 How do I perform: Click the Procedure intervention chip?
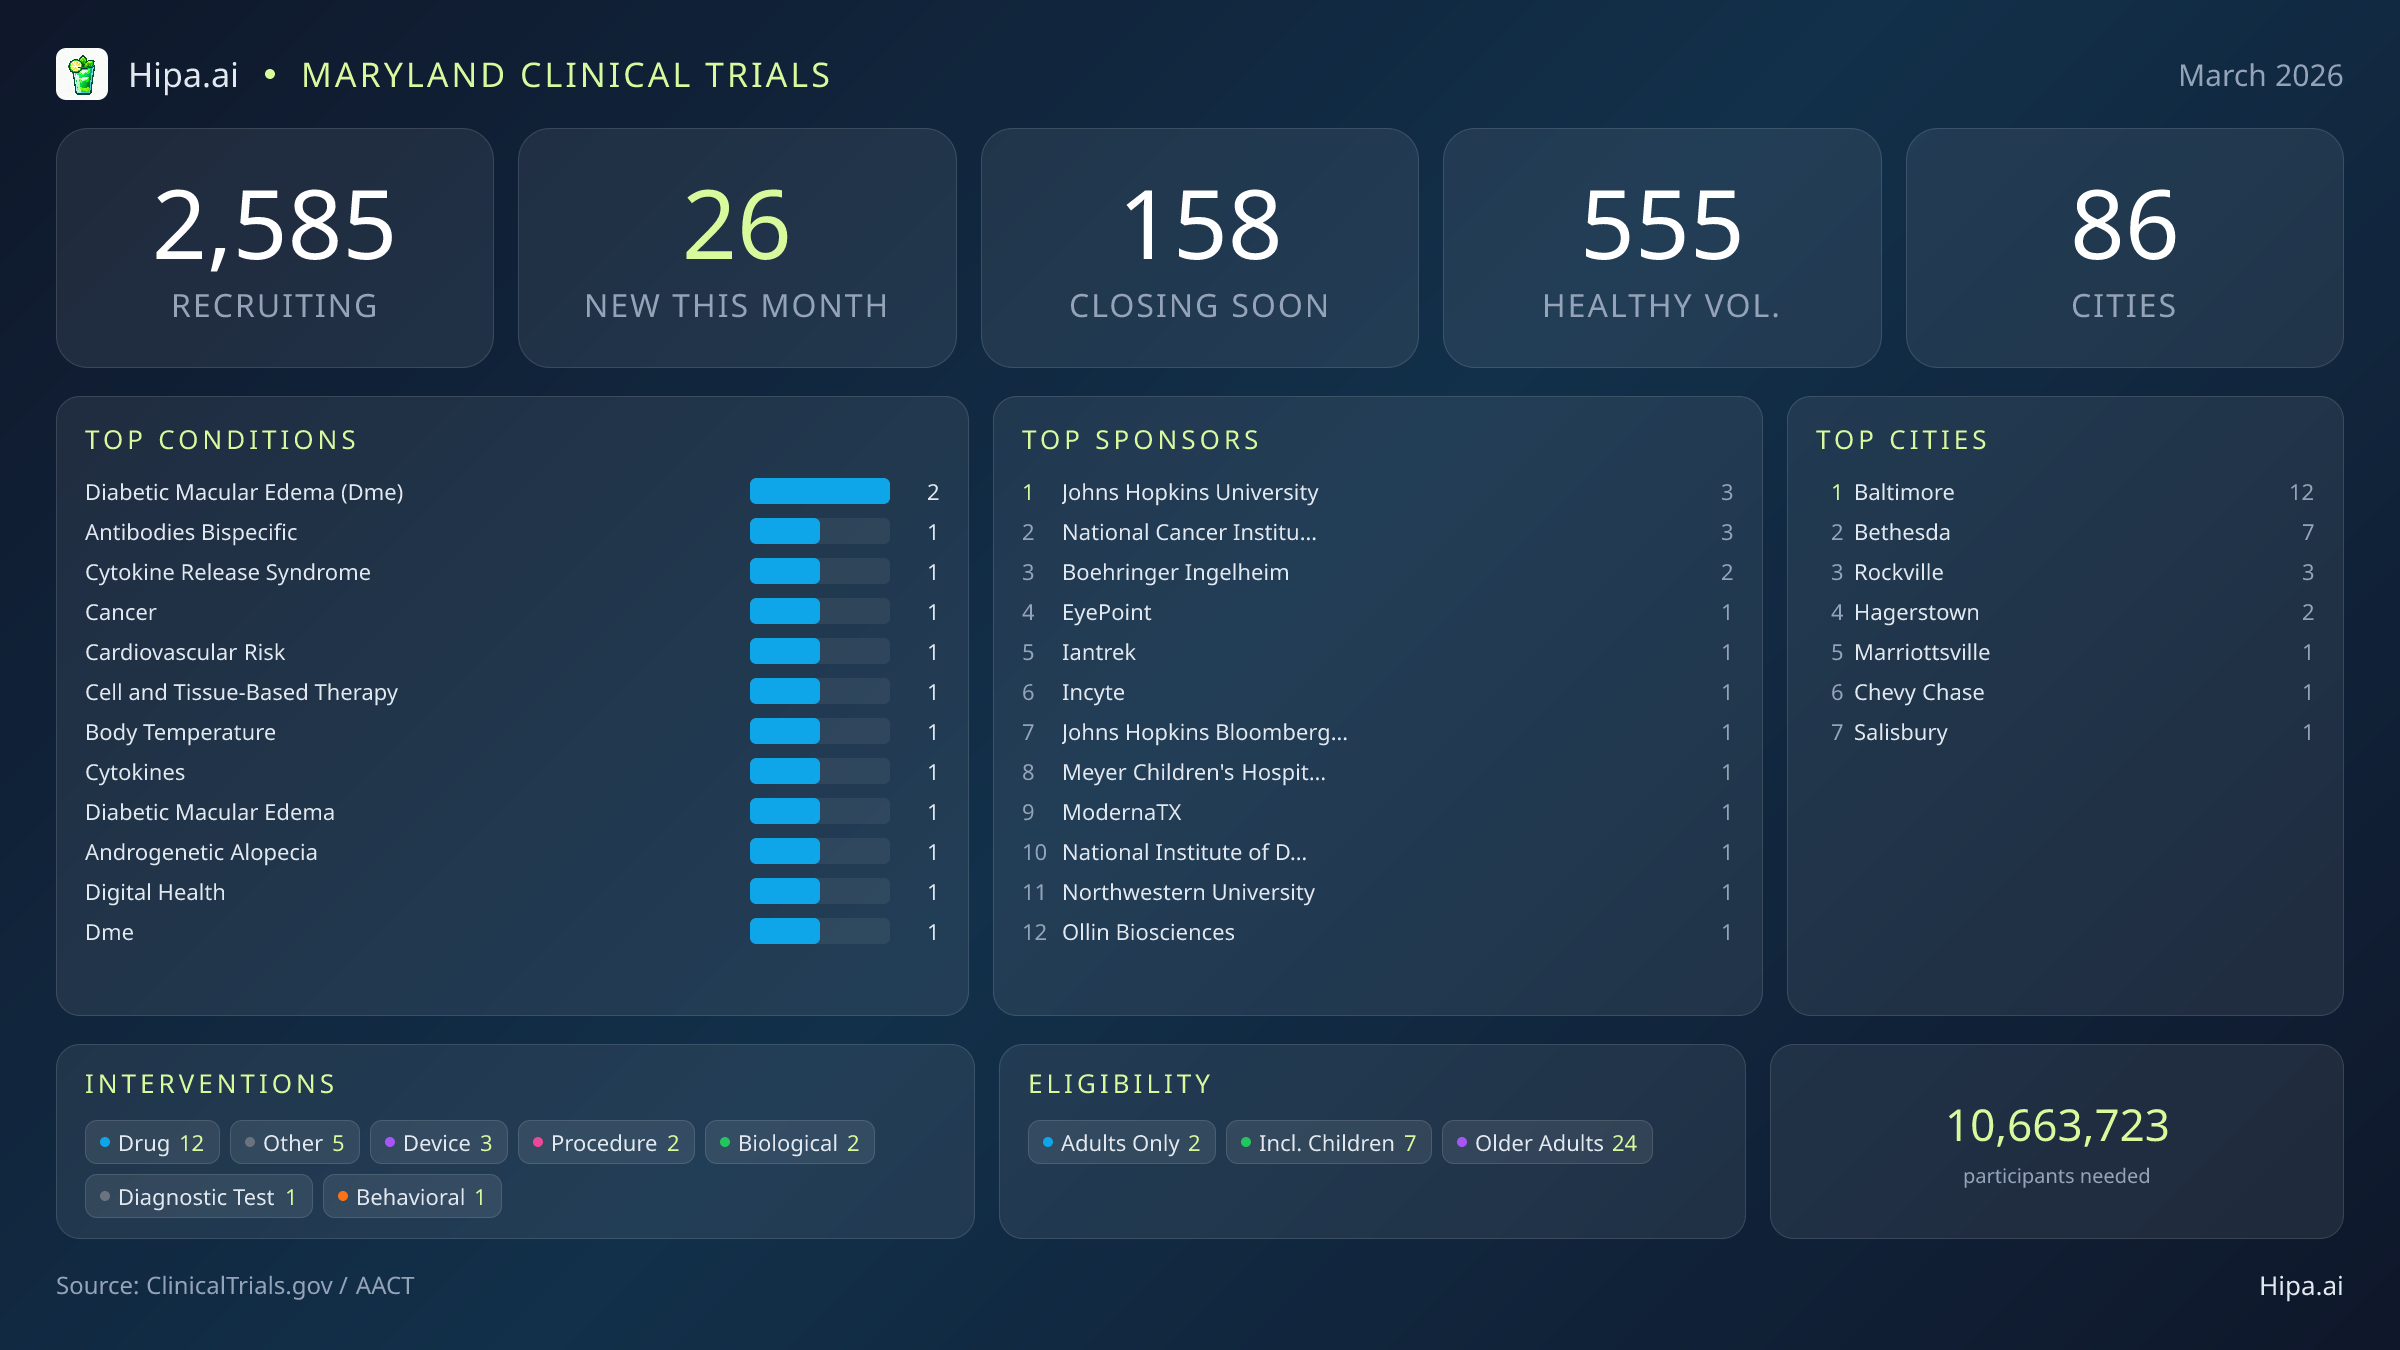[x=606, y=1142]
